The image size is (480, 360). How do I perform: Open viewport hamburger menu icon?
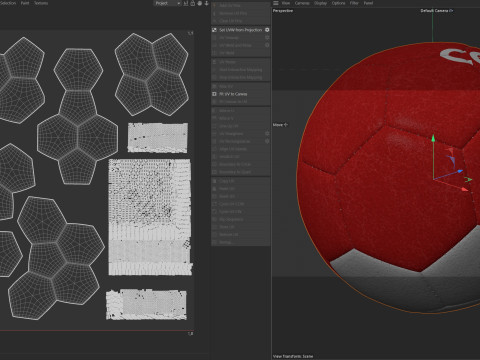pos(276,3)
